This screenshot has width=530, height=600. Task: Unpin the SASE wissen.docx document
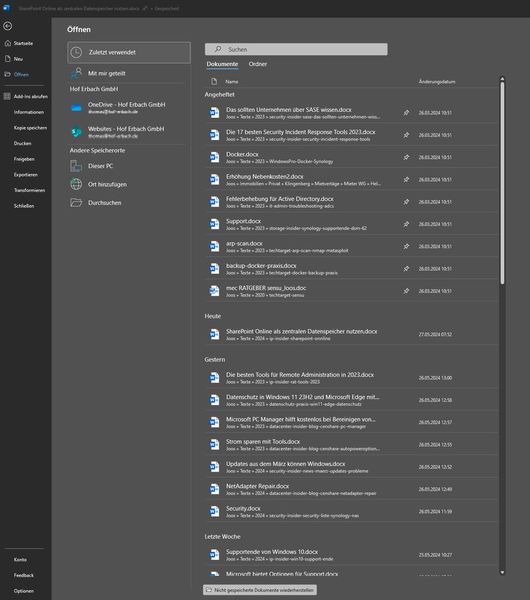coord(406,113)
